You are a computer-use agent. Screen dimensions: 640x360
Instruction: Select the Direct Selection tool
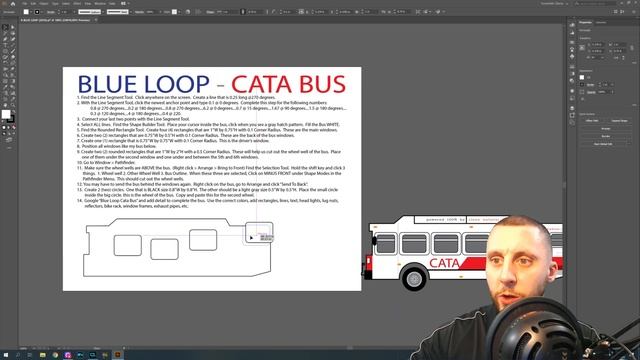[13, 27]
